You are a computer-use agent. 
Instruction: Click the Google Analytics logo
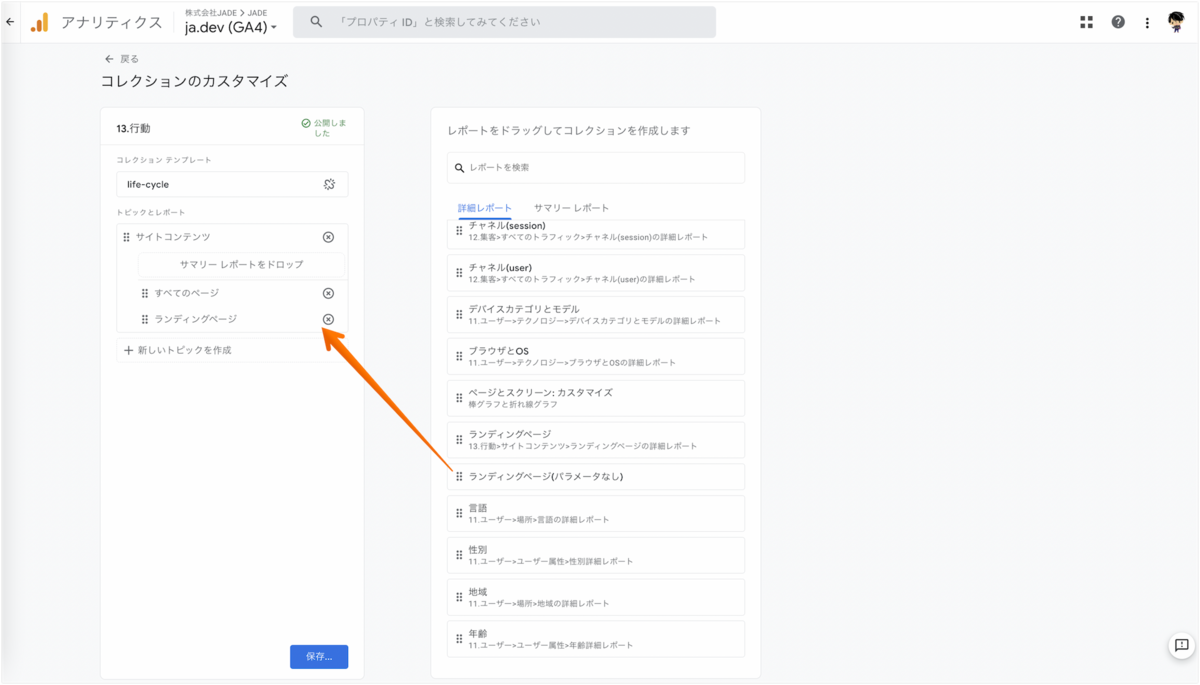(x=41, y=21)
